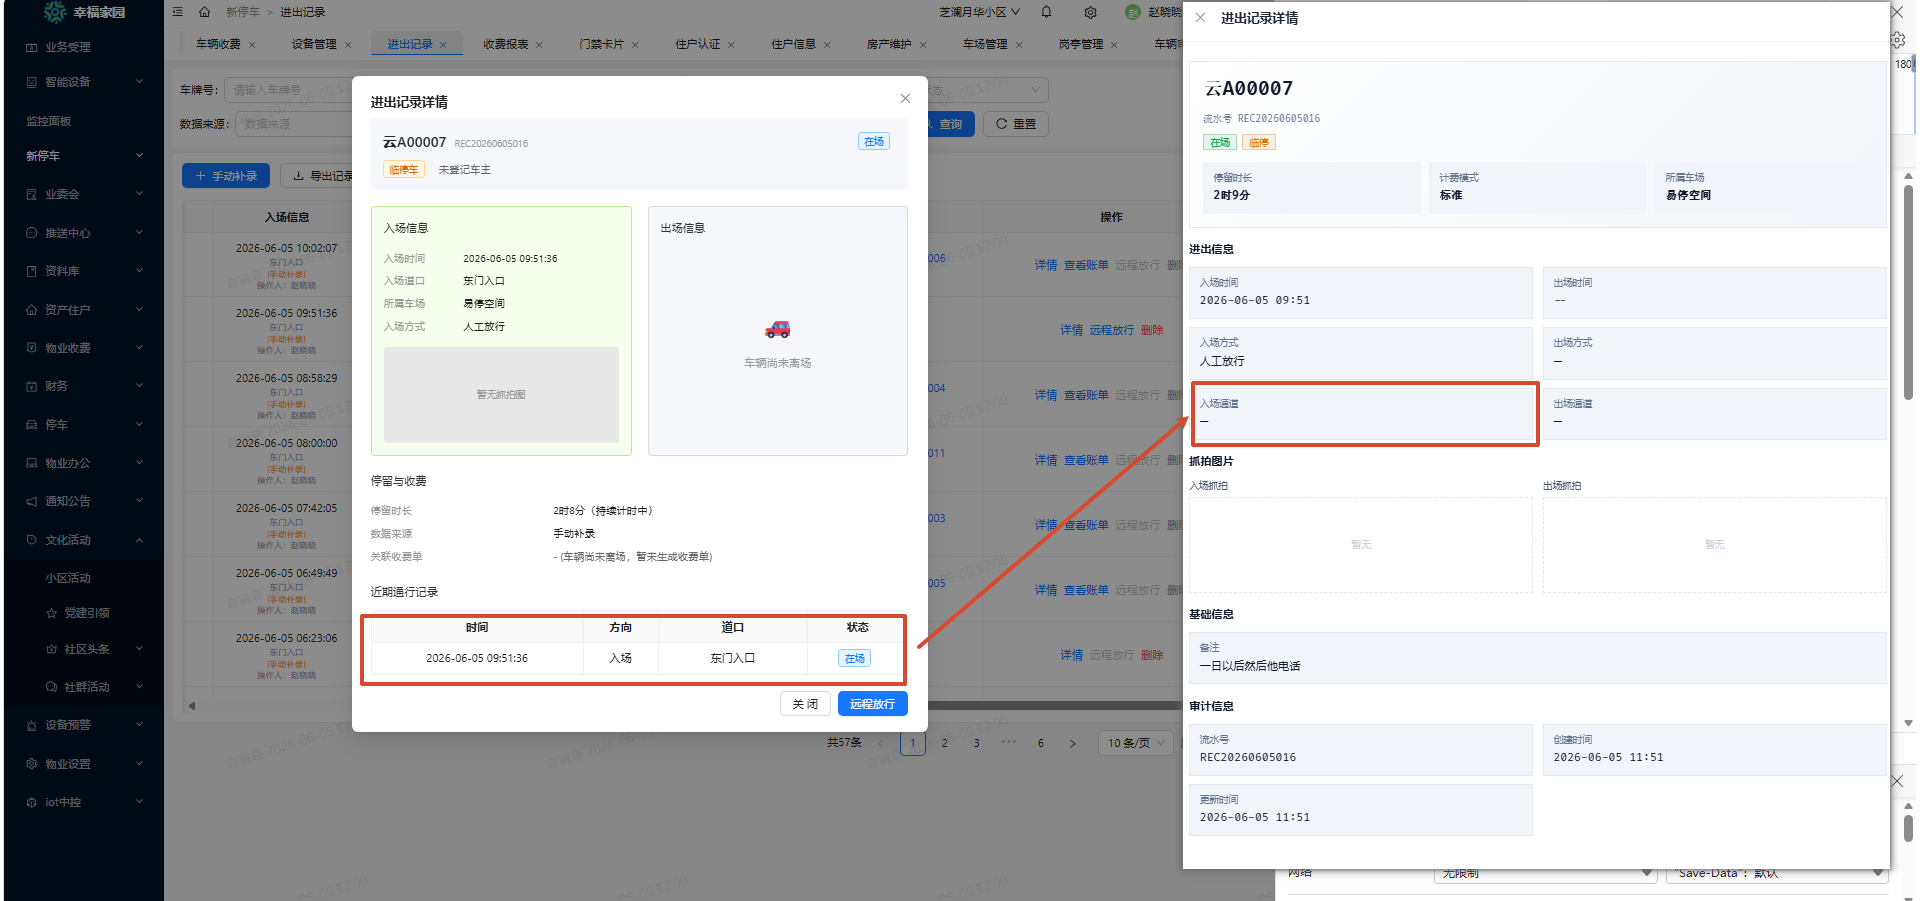This screenshot has height=901, width=1920.
Task: Click the 关闭 button in the dialog
Action: pos(805,704)
